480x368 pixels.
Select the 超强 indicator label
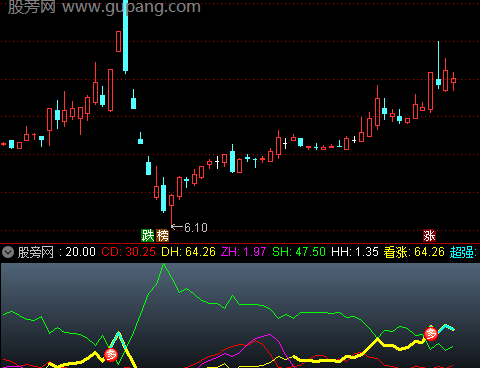463,252
